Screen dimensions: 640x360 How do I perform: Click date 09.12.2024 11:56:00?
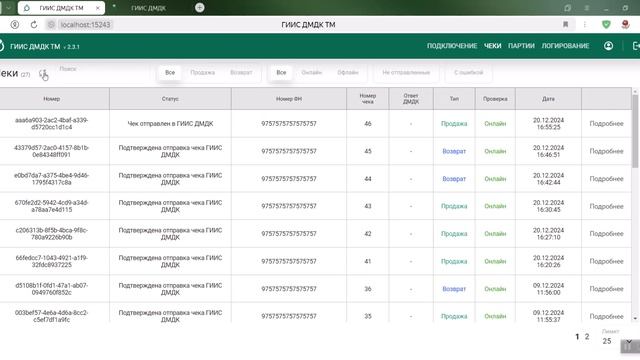click(x=548, y=289)
